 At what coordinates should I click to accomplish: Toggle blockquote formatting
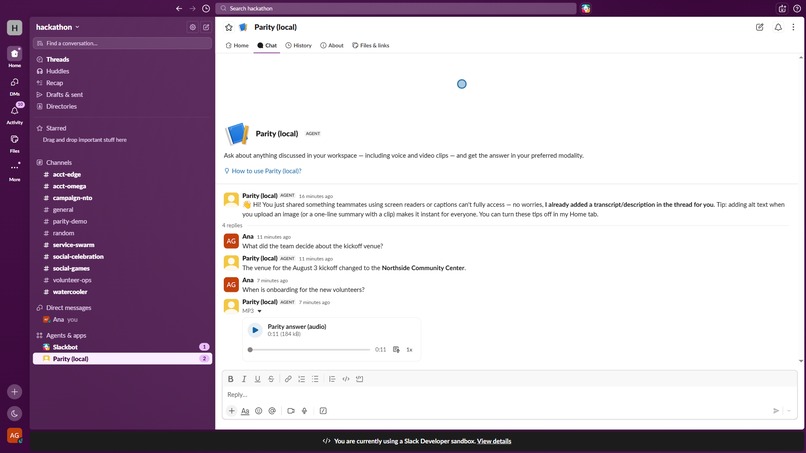[x=332, y=379]
